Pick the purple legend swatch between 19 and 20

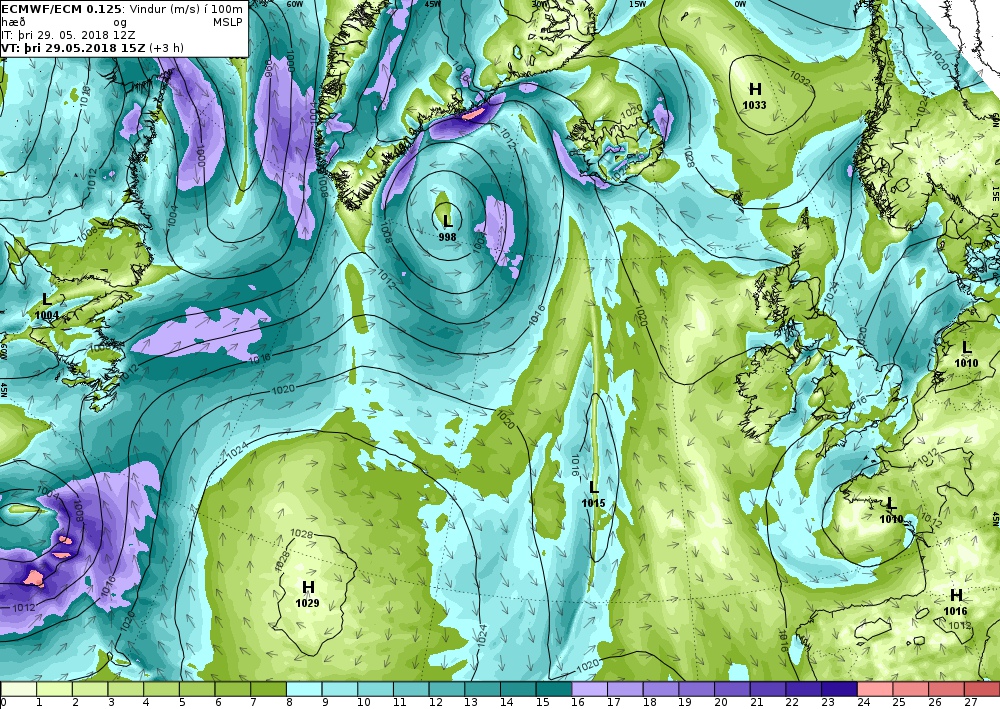697,689
